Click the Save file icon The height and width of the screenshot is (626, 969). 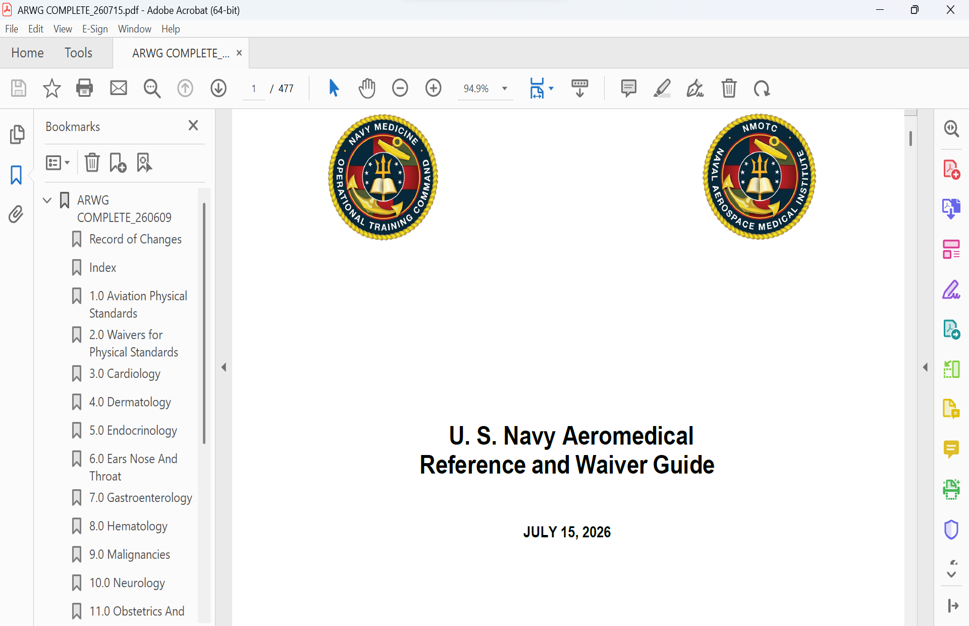coord(19,88)
